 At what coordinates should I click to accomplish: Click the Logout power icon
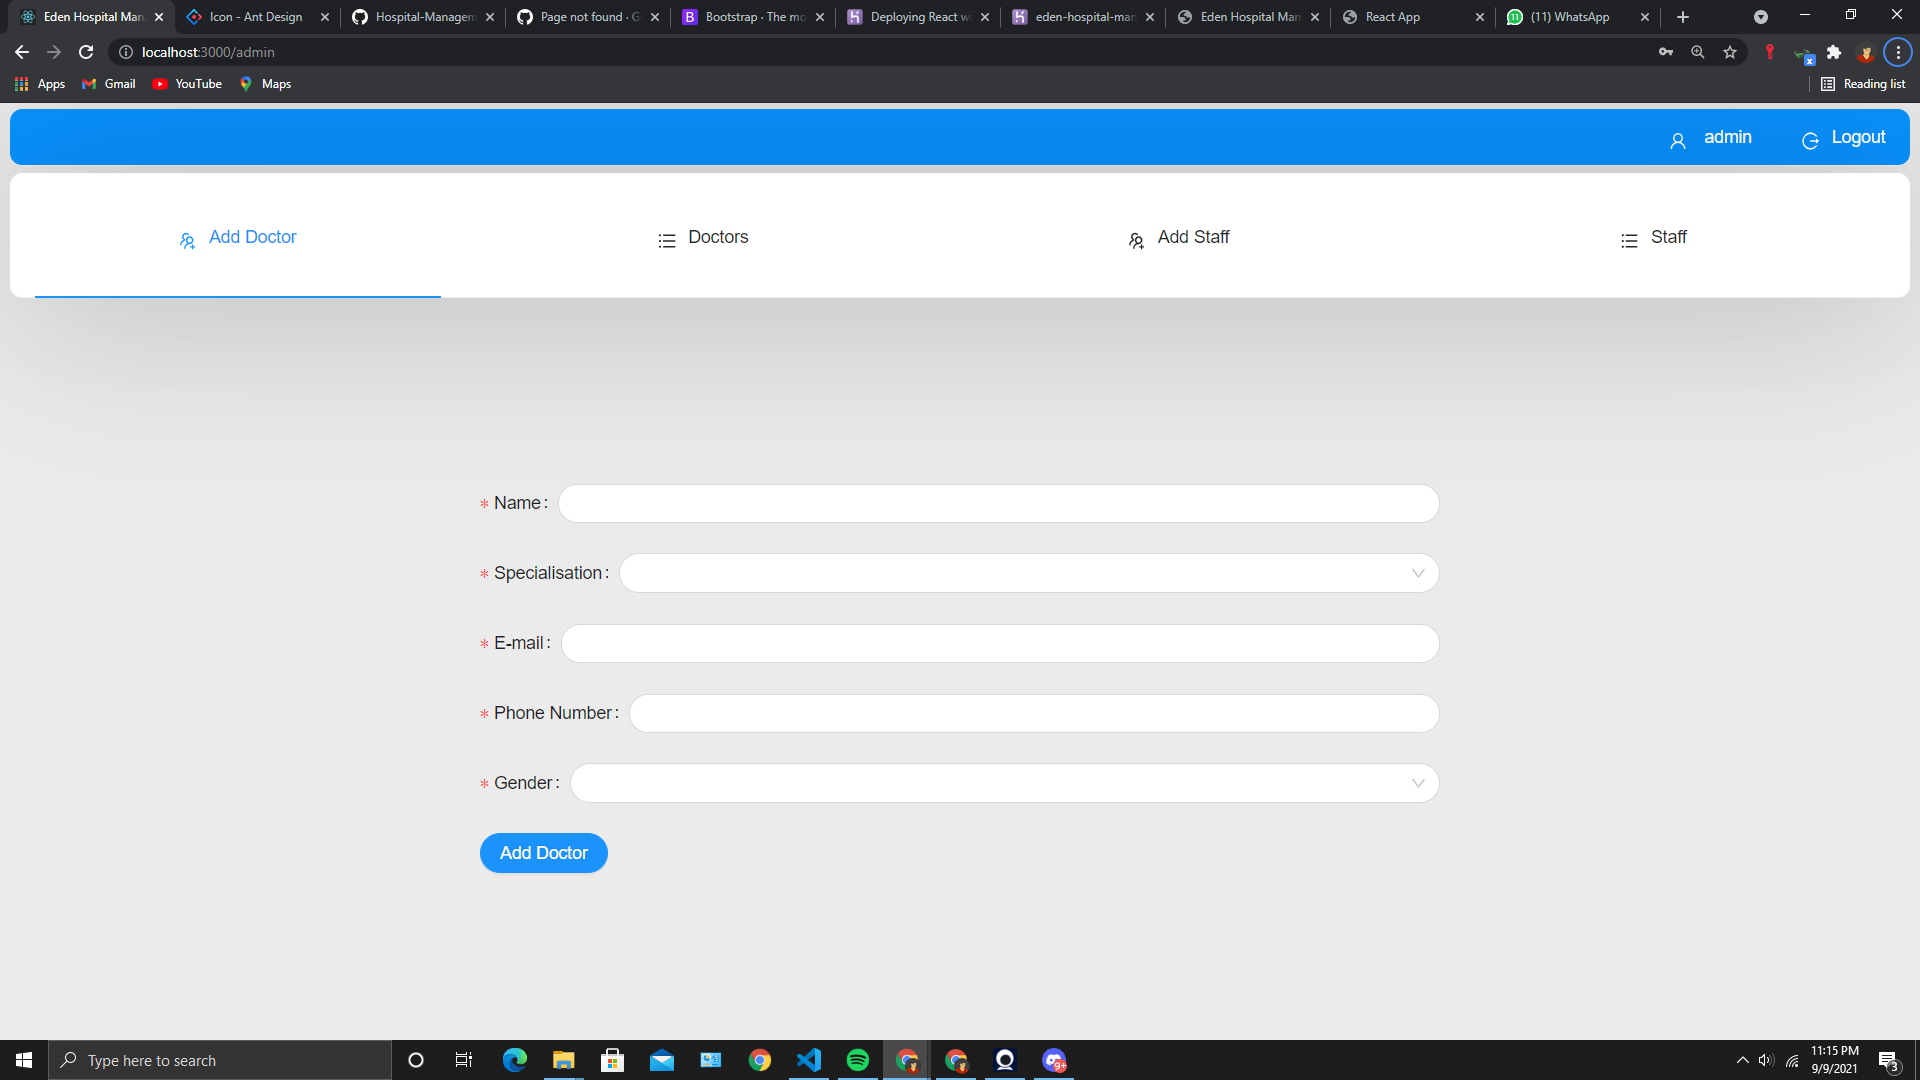[1810, 140]
